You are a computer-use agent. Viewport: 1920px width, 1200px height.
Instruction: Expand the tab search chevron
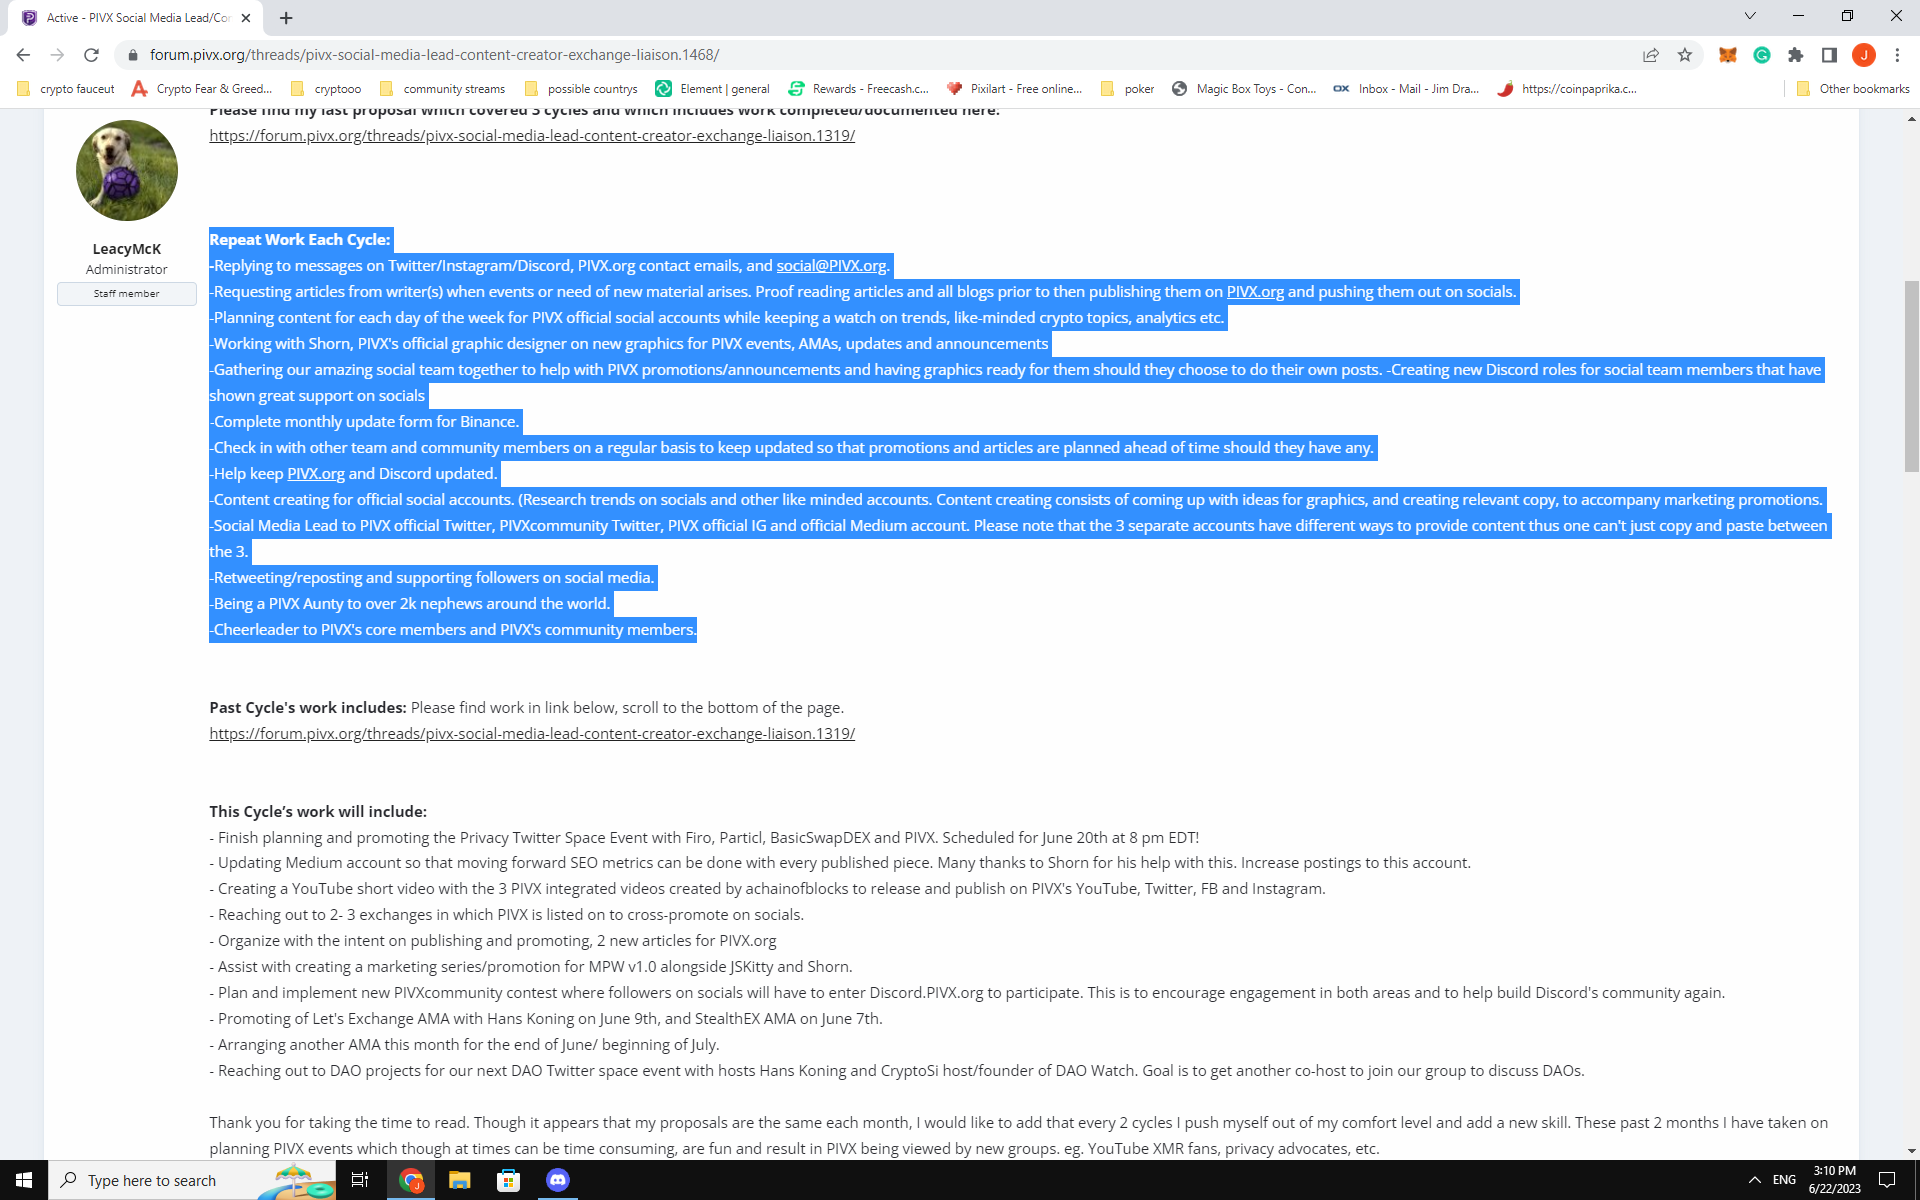click(x=1750, y=16)
